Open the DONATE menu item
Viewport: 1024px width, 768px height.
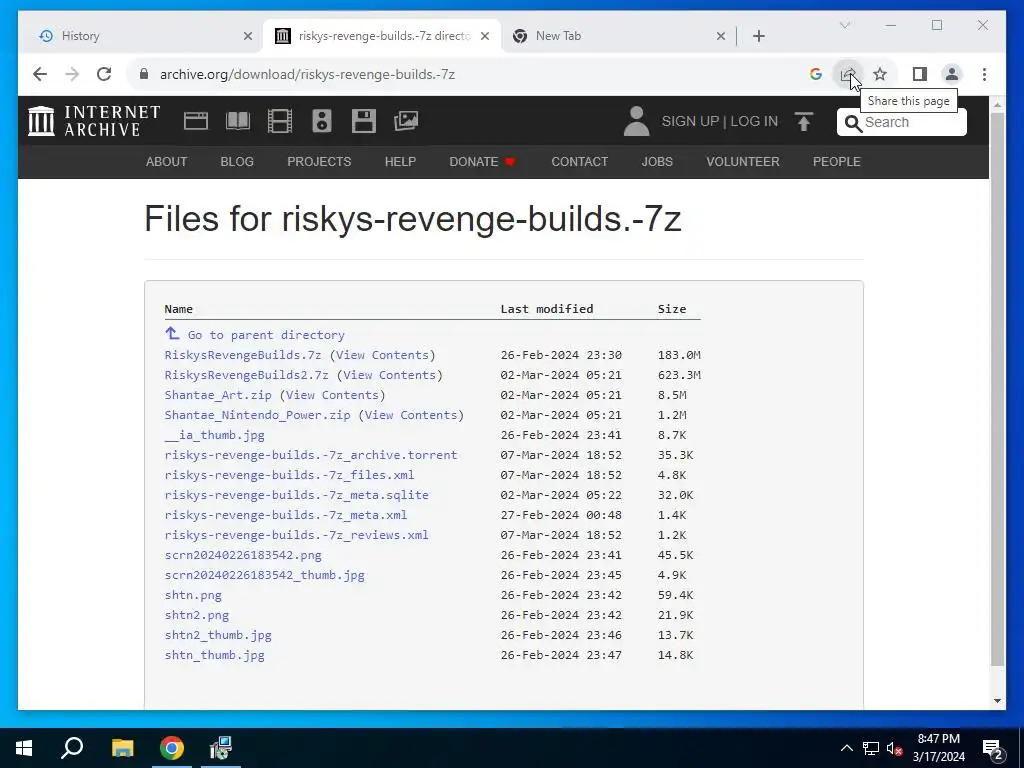[483, 161]
